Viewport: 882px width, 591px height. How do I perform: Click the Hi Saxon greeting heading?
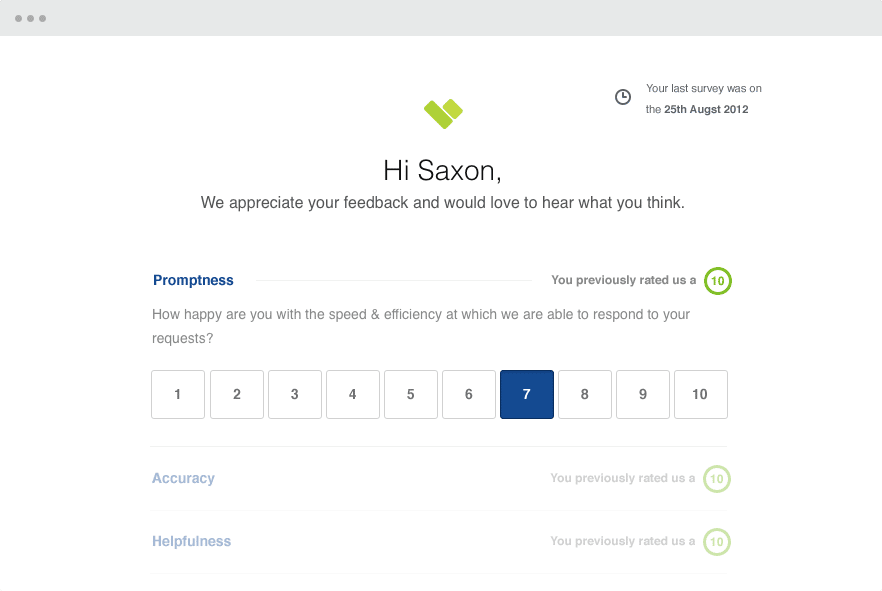pyautogui.click(x=442, y=170)
